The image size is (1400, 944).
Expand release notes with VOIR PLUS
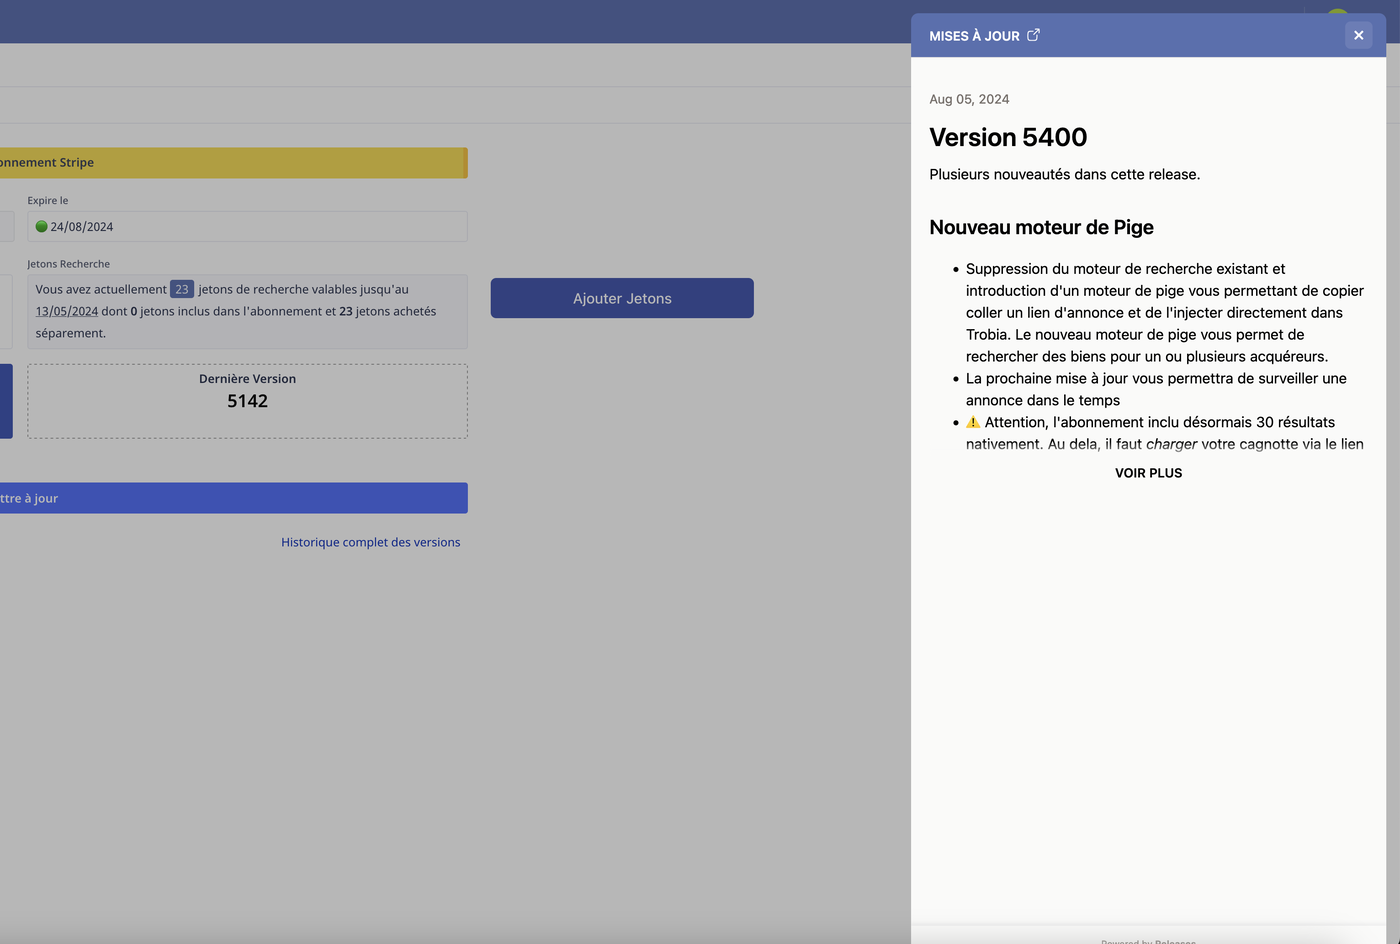click(1148, 473)
